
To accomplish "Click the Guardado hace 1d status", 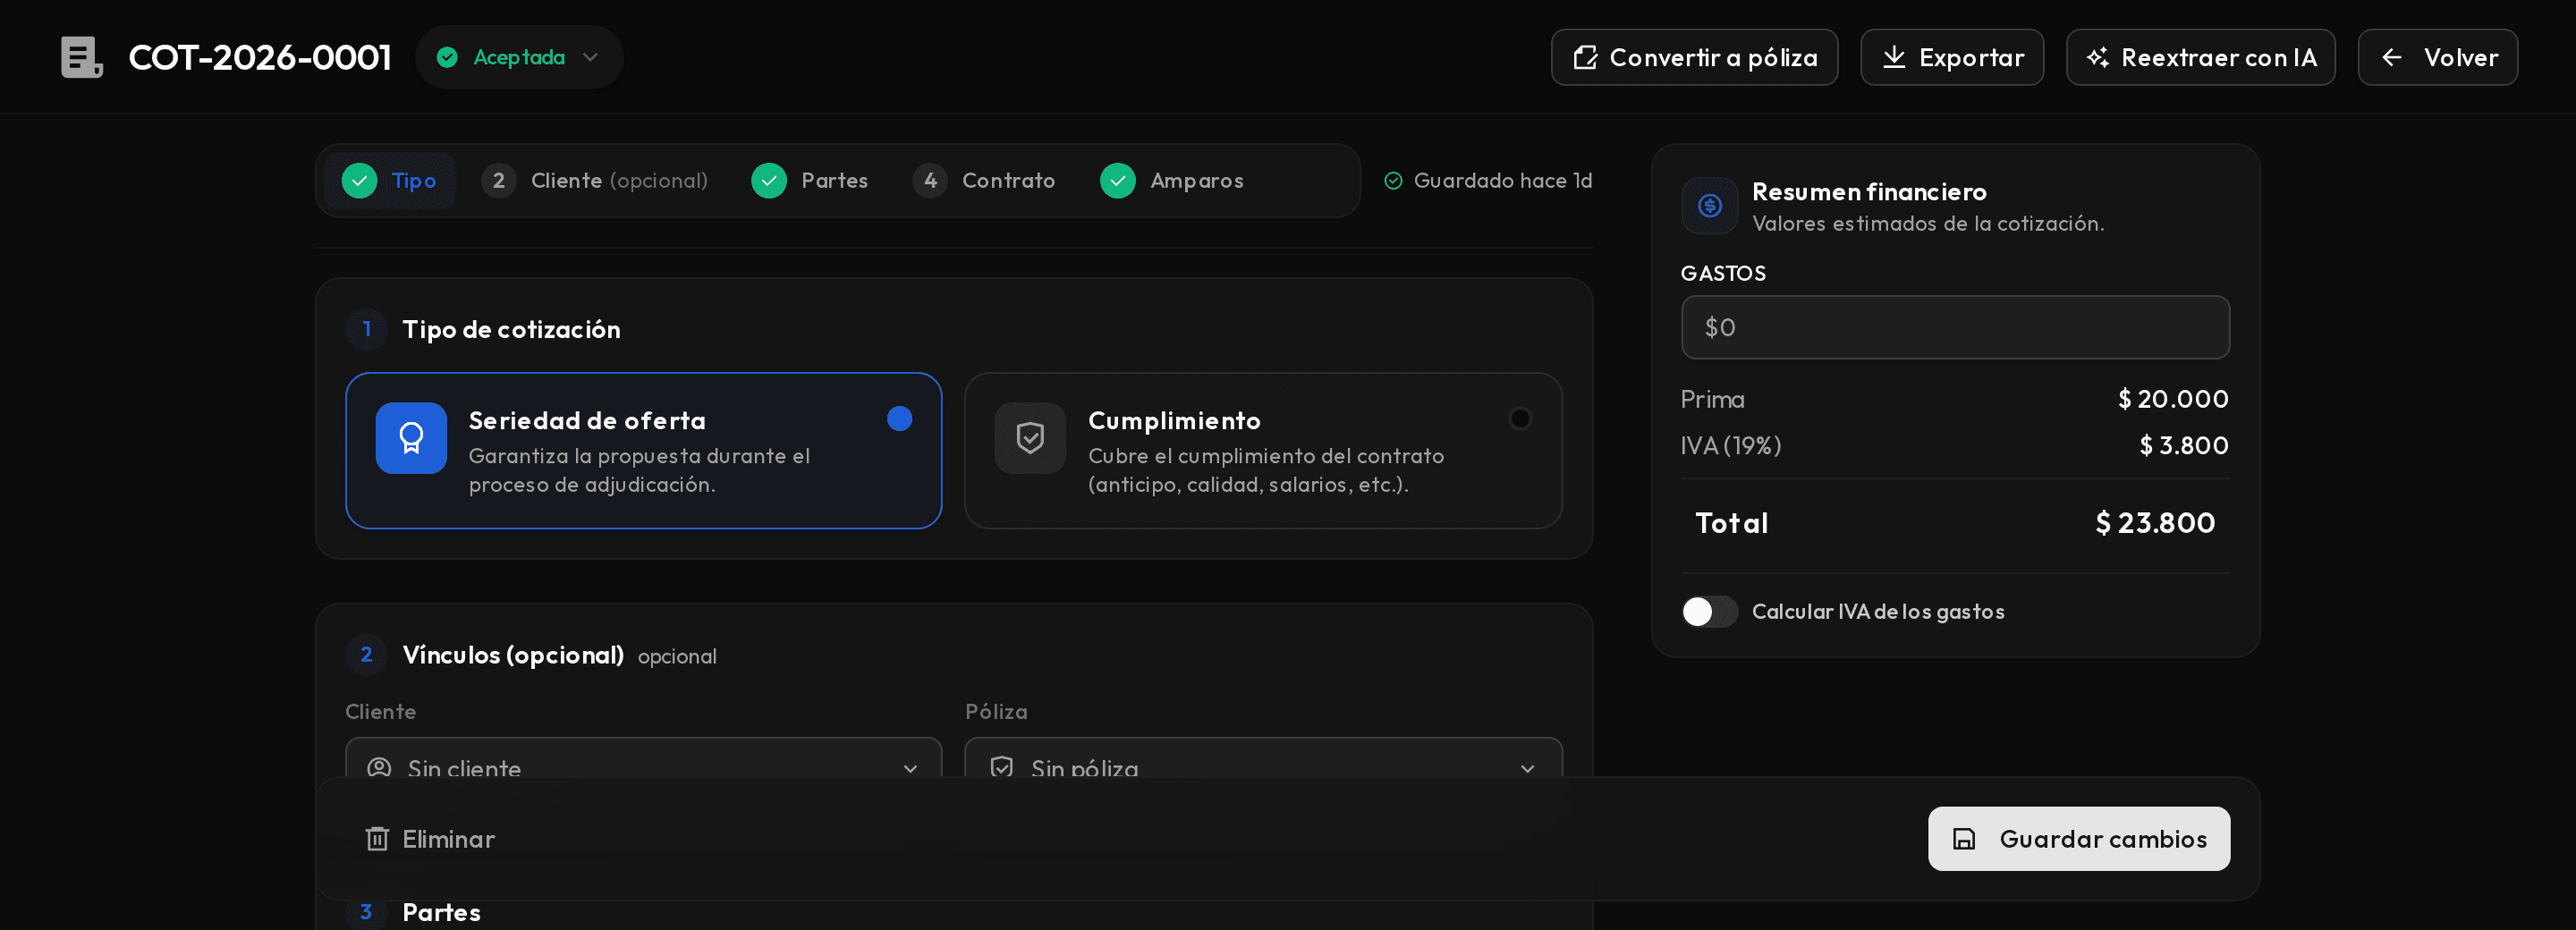I will point(1487,181).
